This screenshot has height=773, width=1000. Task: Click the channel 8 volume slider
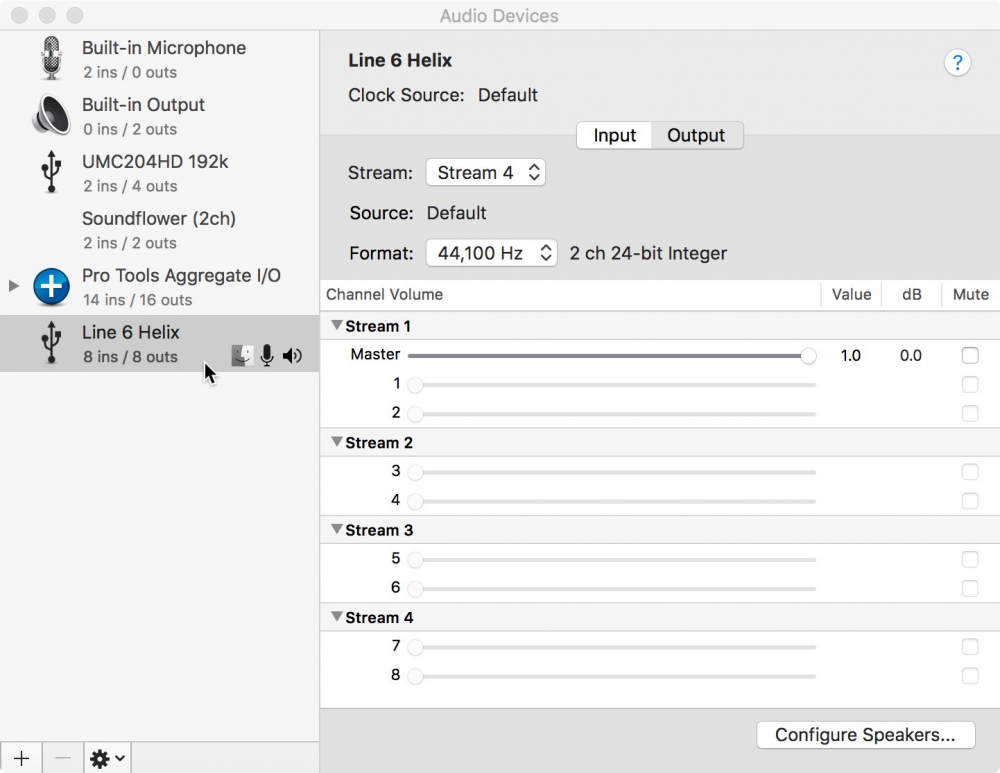coord(612,676)
